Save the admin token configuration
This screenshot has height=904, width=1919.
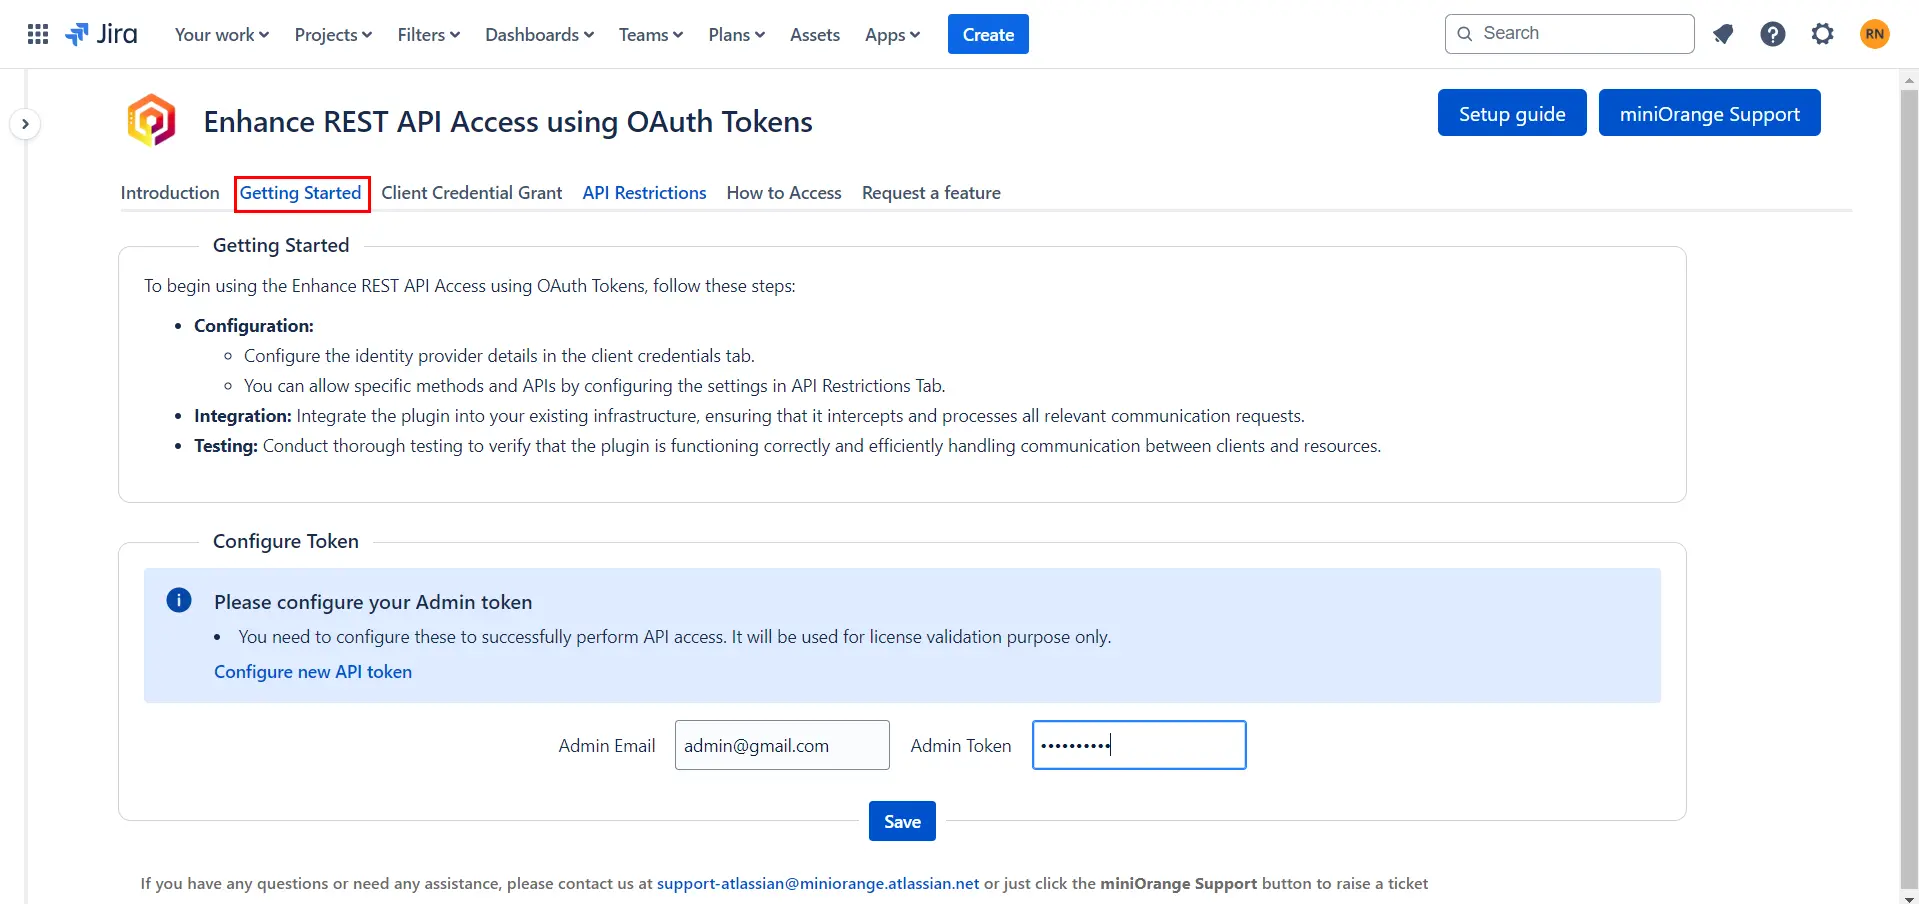pyautogui.click(x=902, y=821)
